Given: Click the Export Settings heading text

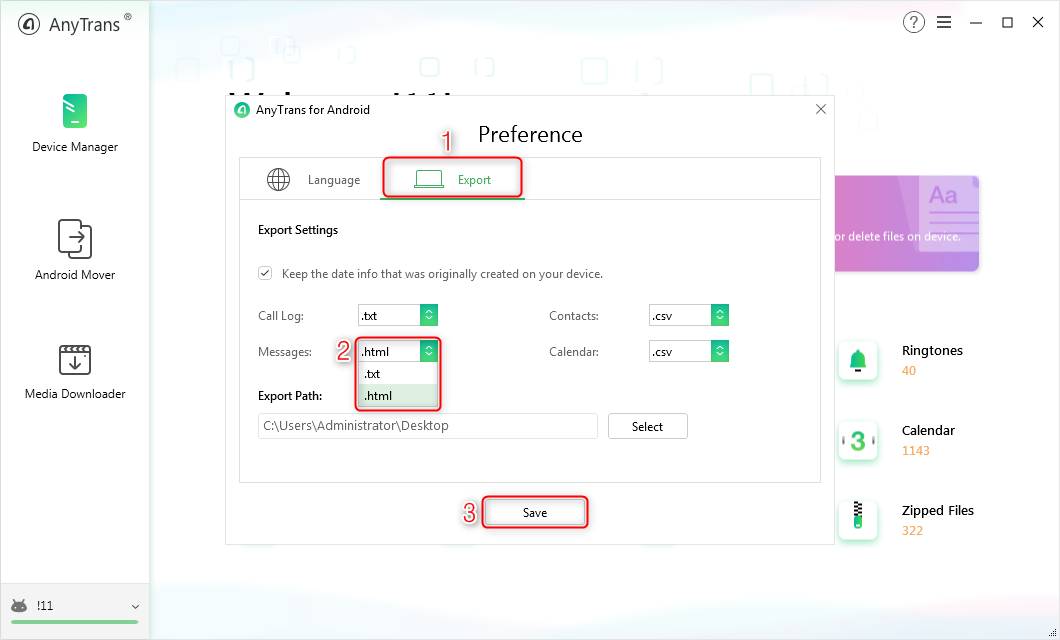Looking at the screenshot, I should point(298,230).
